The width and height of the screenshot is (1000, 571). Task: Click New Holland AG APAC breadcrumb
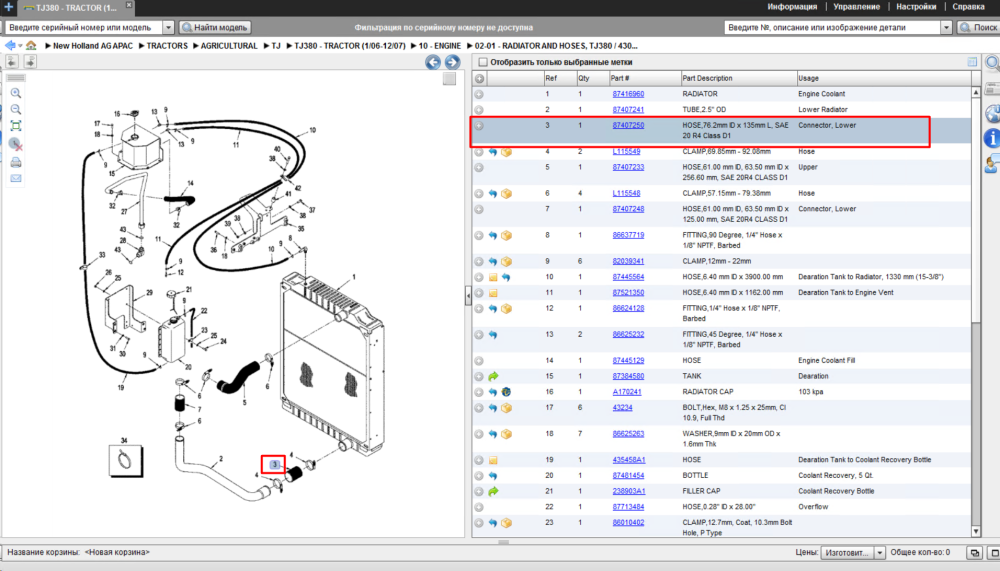tap(93, 46)
